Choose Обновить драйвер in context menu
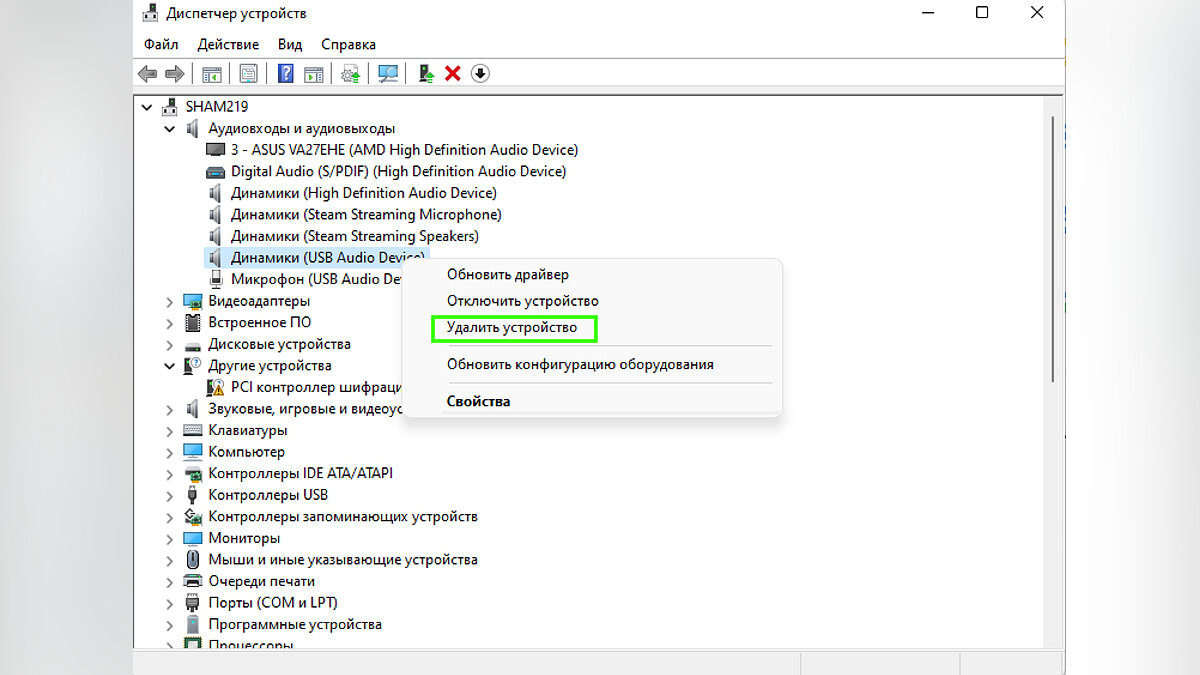Screen dimensions: 1200x675 click(508, 275)
